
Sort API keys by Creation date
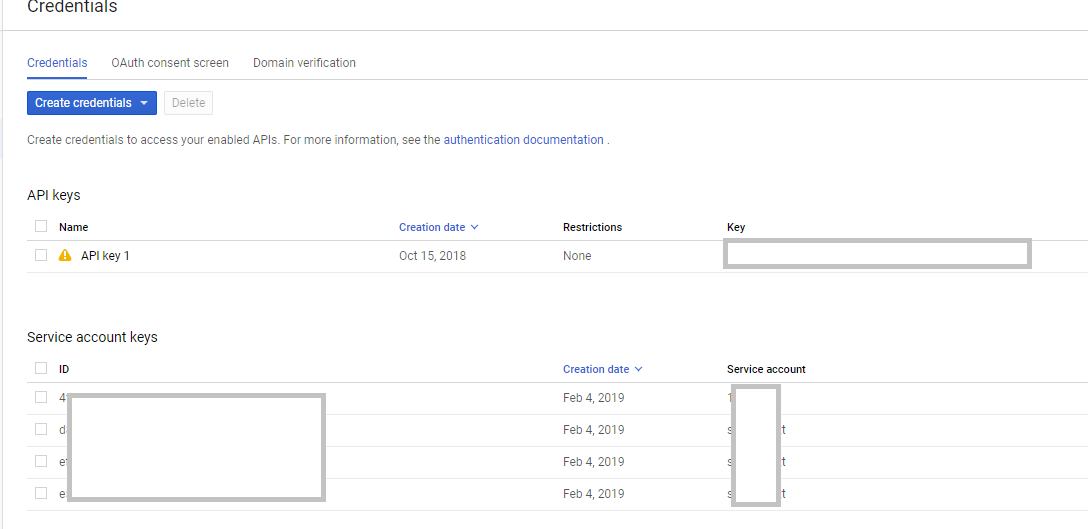(x=439, y=227)
